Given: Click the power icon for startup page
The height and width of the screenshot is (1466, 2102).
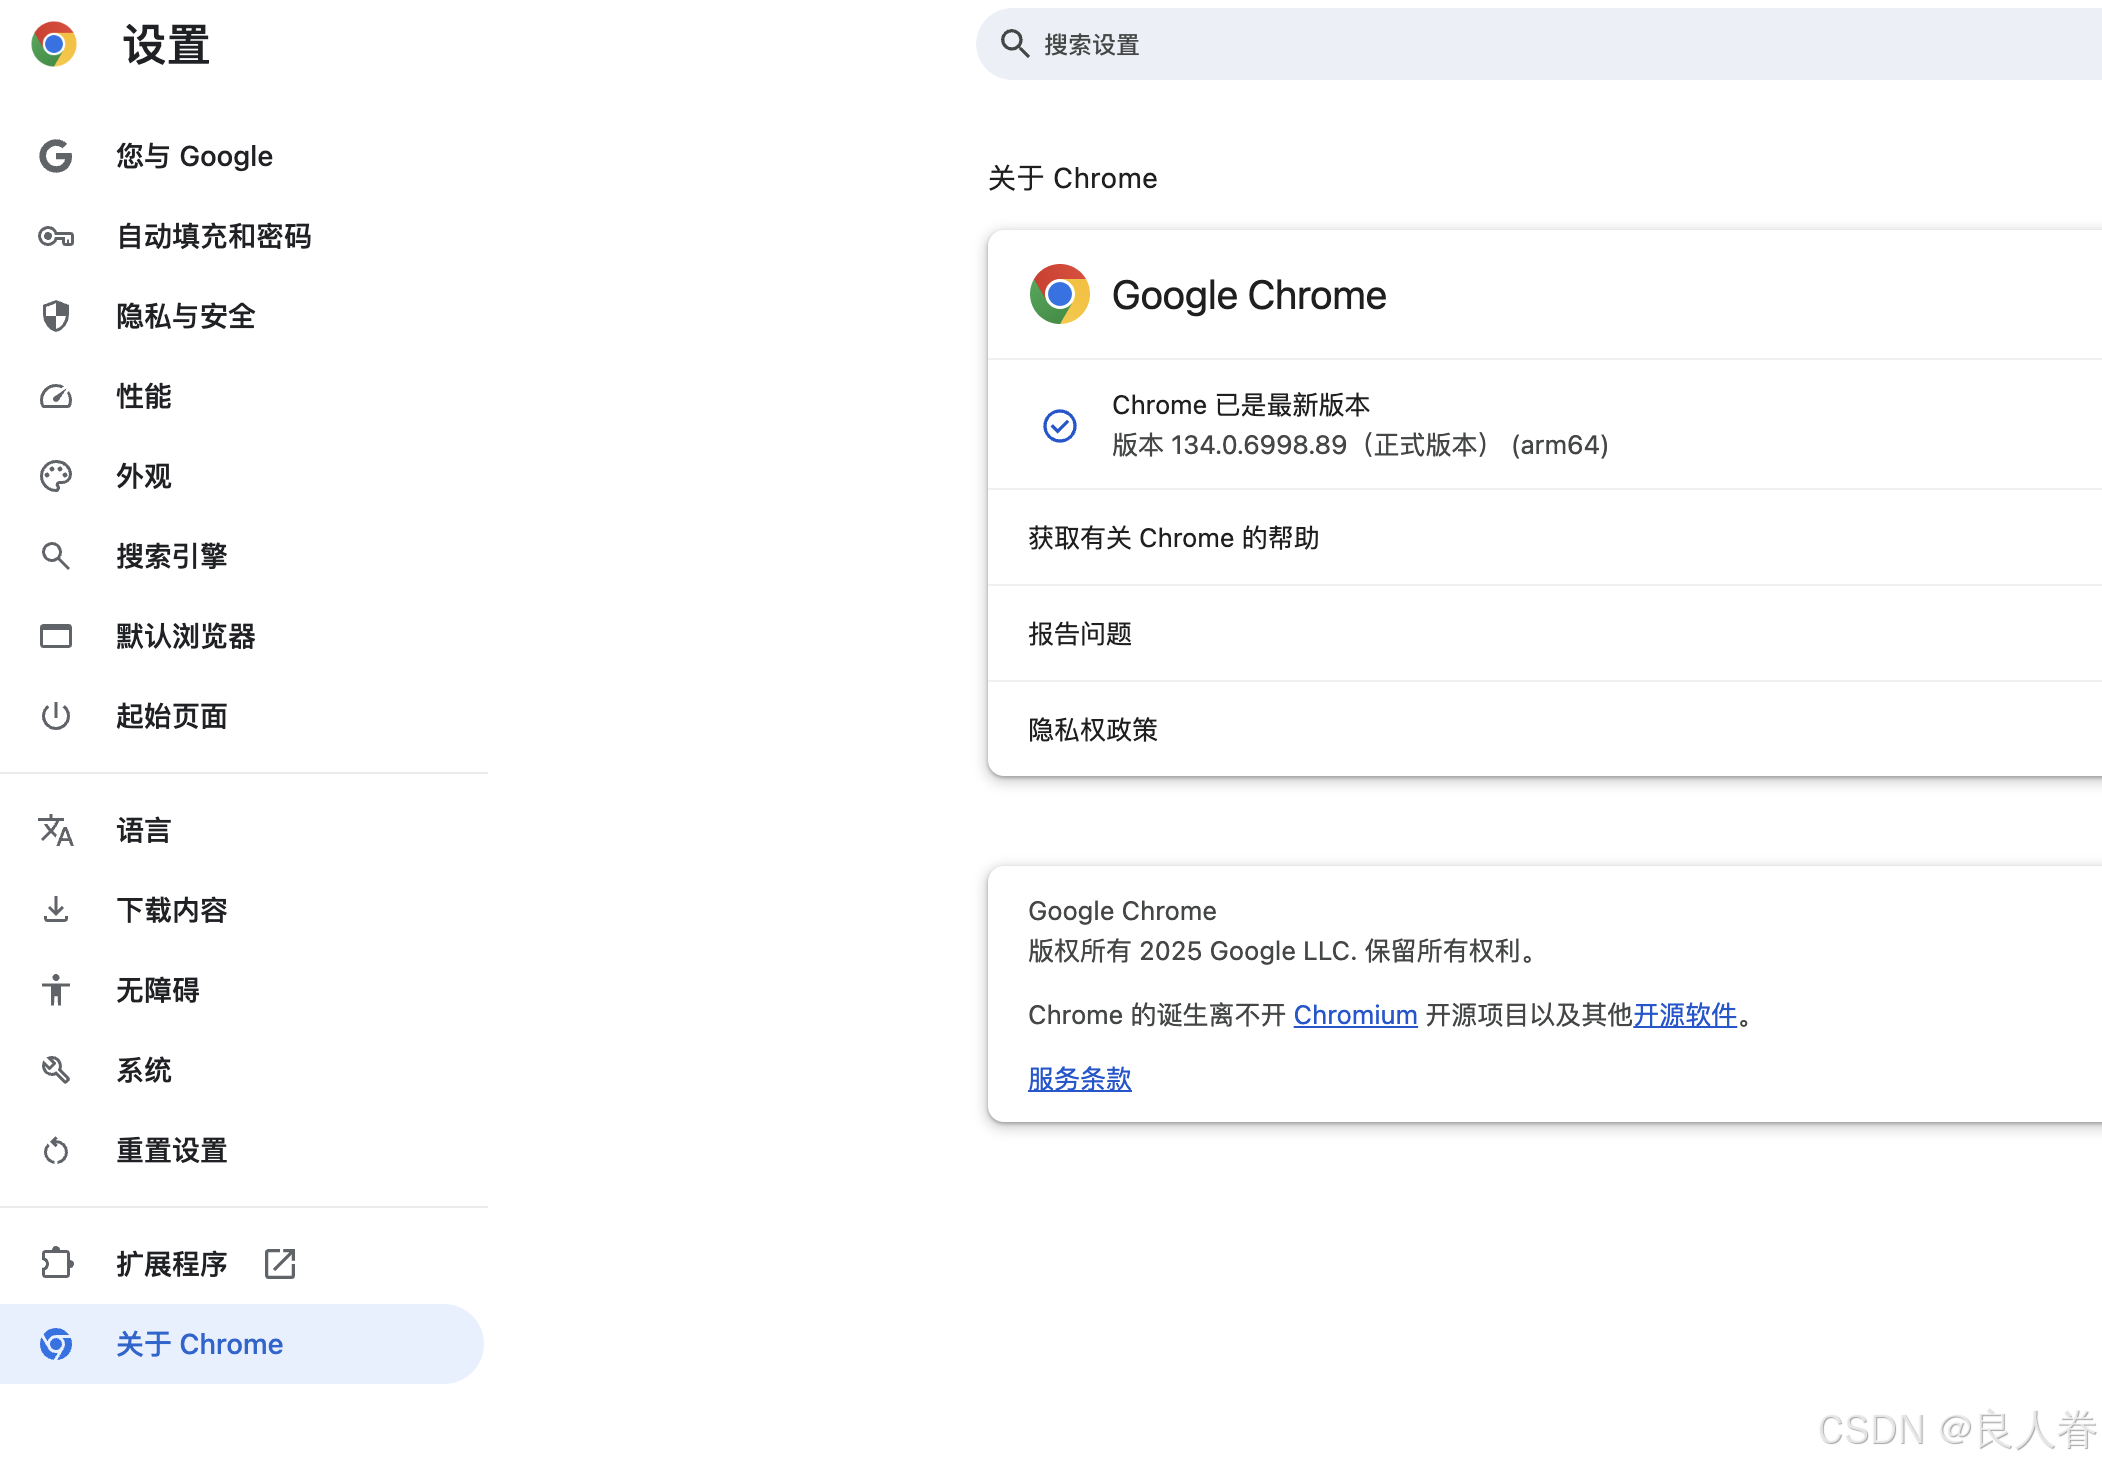Looking at the screenshot, I should tap(56, 716).
